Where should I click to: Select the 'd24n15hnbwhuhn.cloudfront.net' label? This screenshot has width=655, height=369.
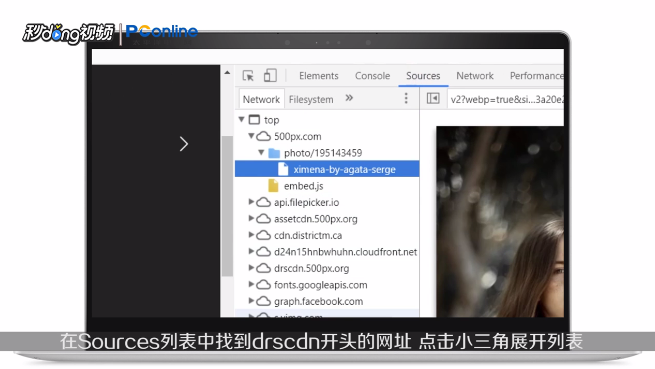coord(345,252)
